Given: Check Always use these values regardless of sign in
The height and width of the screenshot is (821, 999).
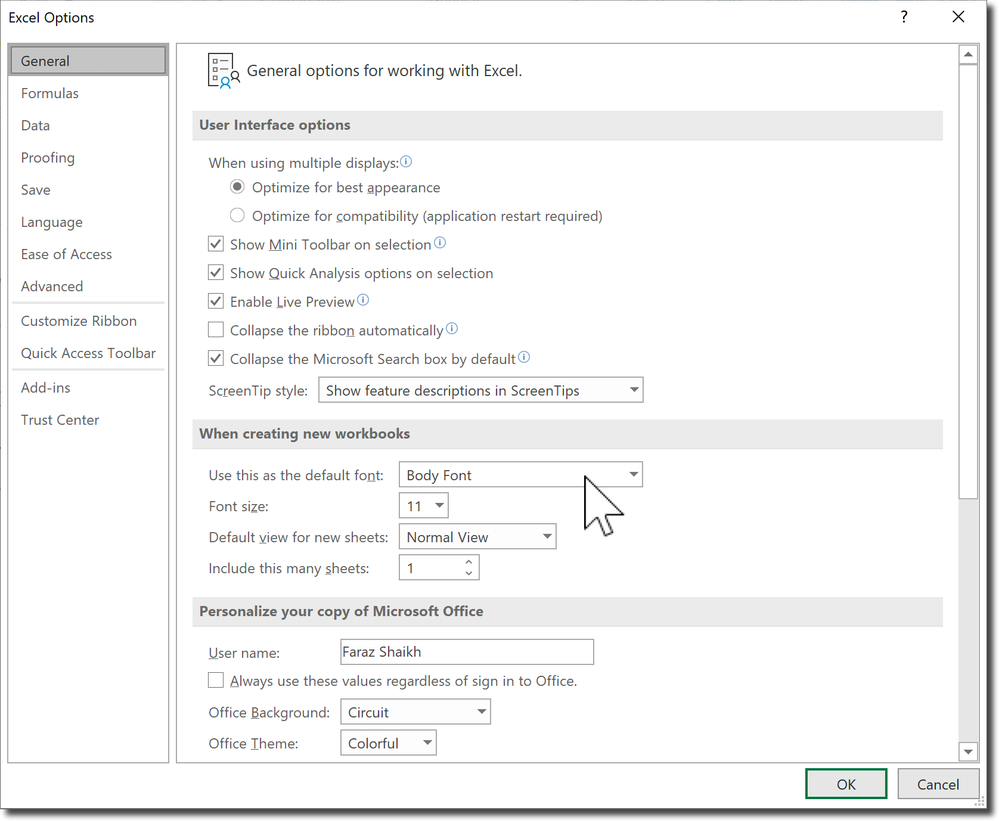Looking at the screenshot, I should point(216,681).
